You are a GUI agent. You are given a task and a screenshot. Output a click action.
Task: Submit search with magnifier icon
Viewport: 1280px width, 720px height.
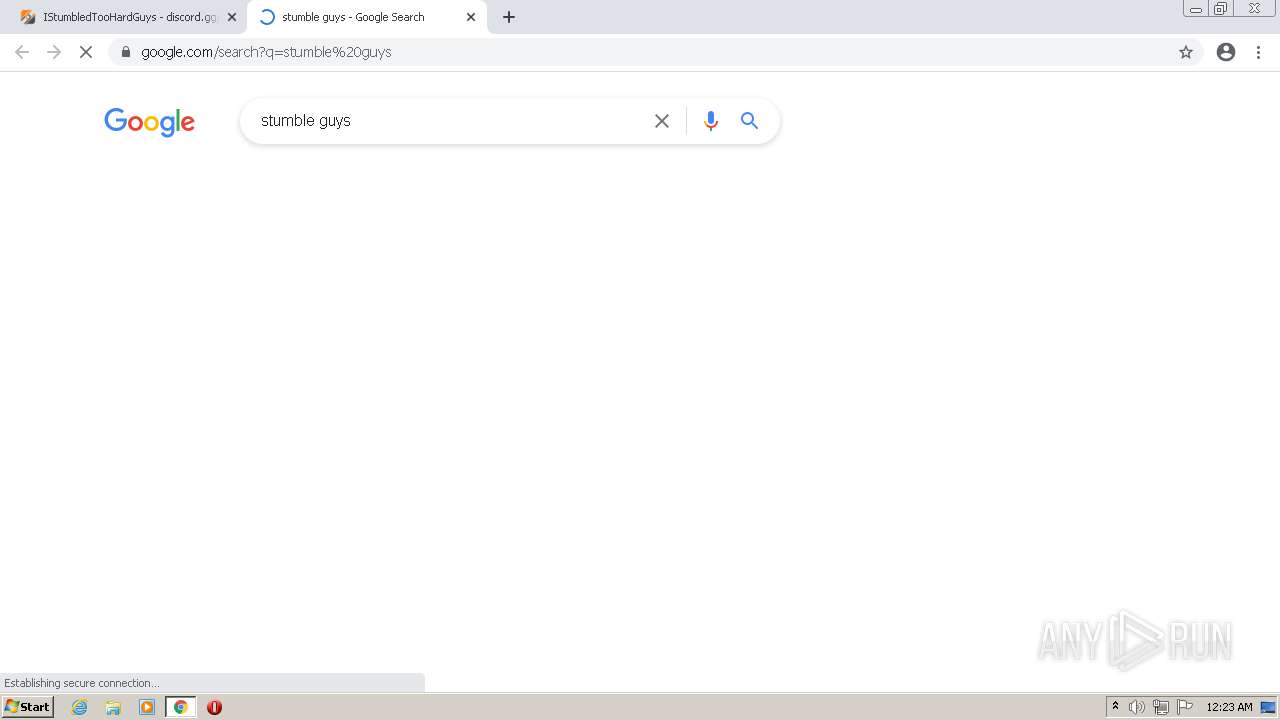[x=749, y=121]
